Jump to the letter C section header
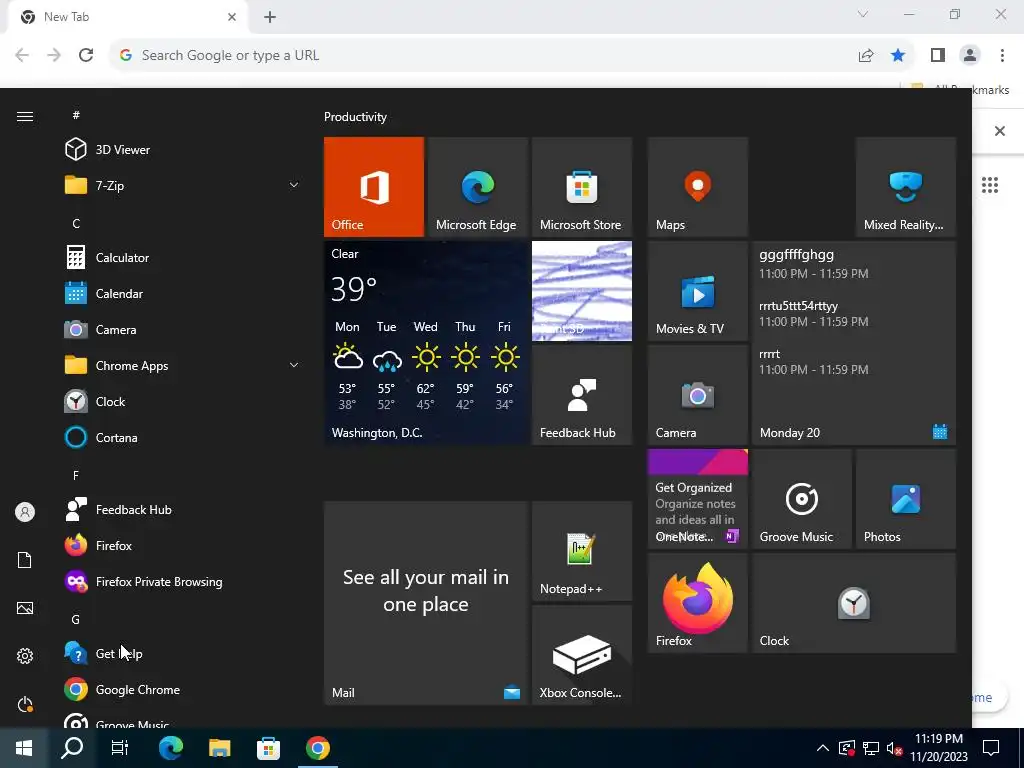1024x768 pixels. (x=76, y=223)
